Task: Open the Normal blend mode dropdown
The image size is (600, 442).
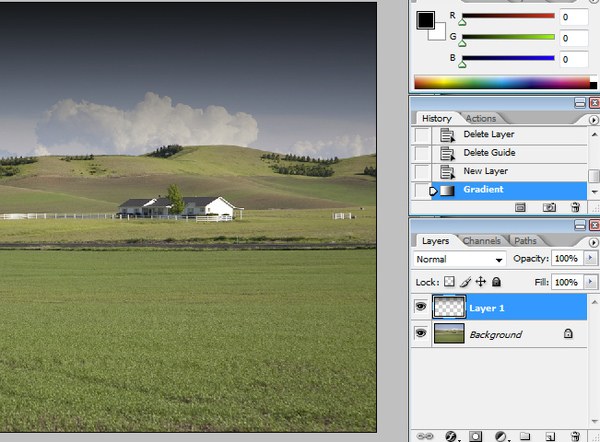Action: click(x=460, y=259)
